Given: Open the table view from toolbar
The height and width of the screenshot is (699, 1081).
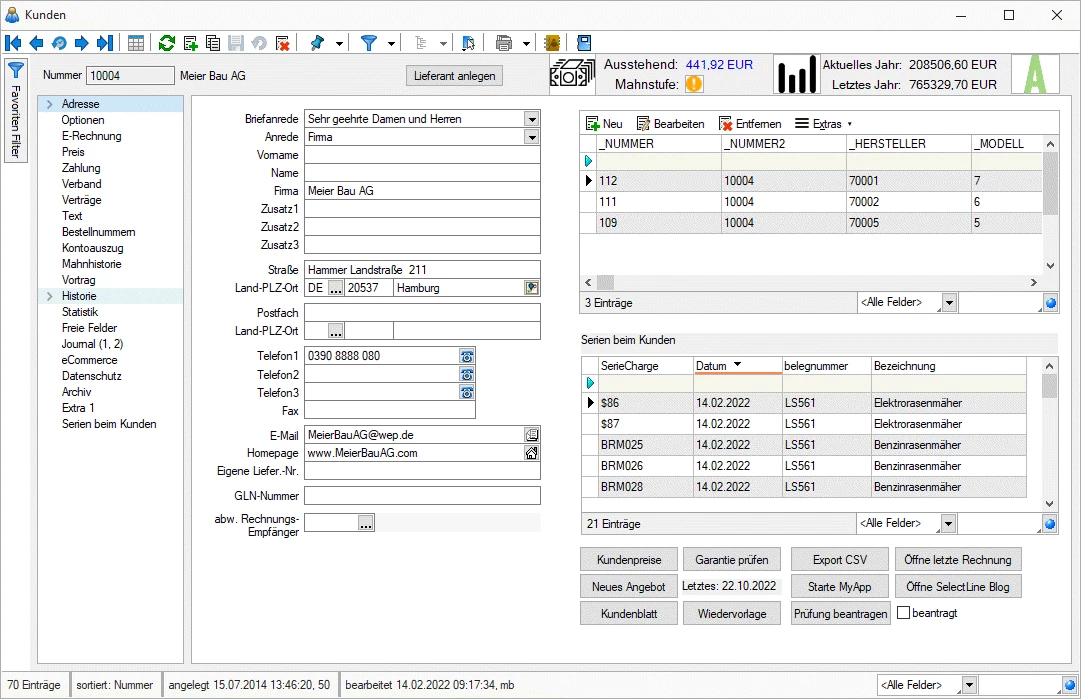Looking at the screenshot, I should point(135,43).
